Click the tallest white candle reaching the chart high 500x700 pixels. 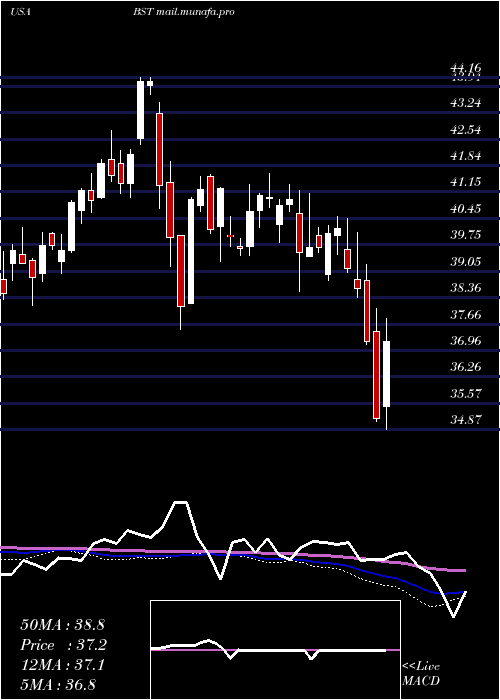click(141, 110)
